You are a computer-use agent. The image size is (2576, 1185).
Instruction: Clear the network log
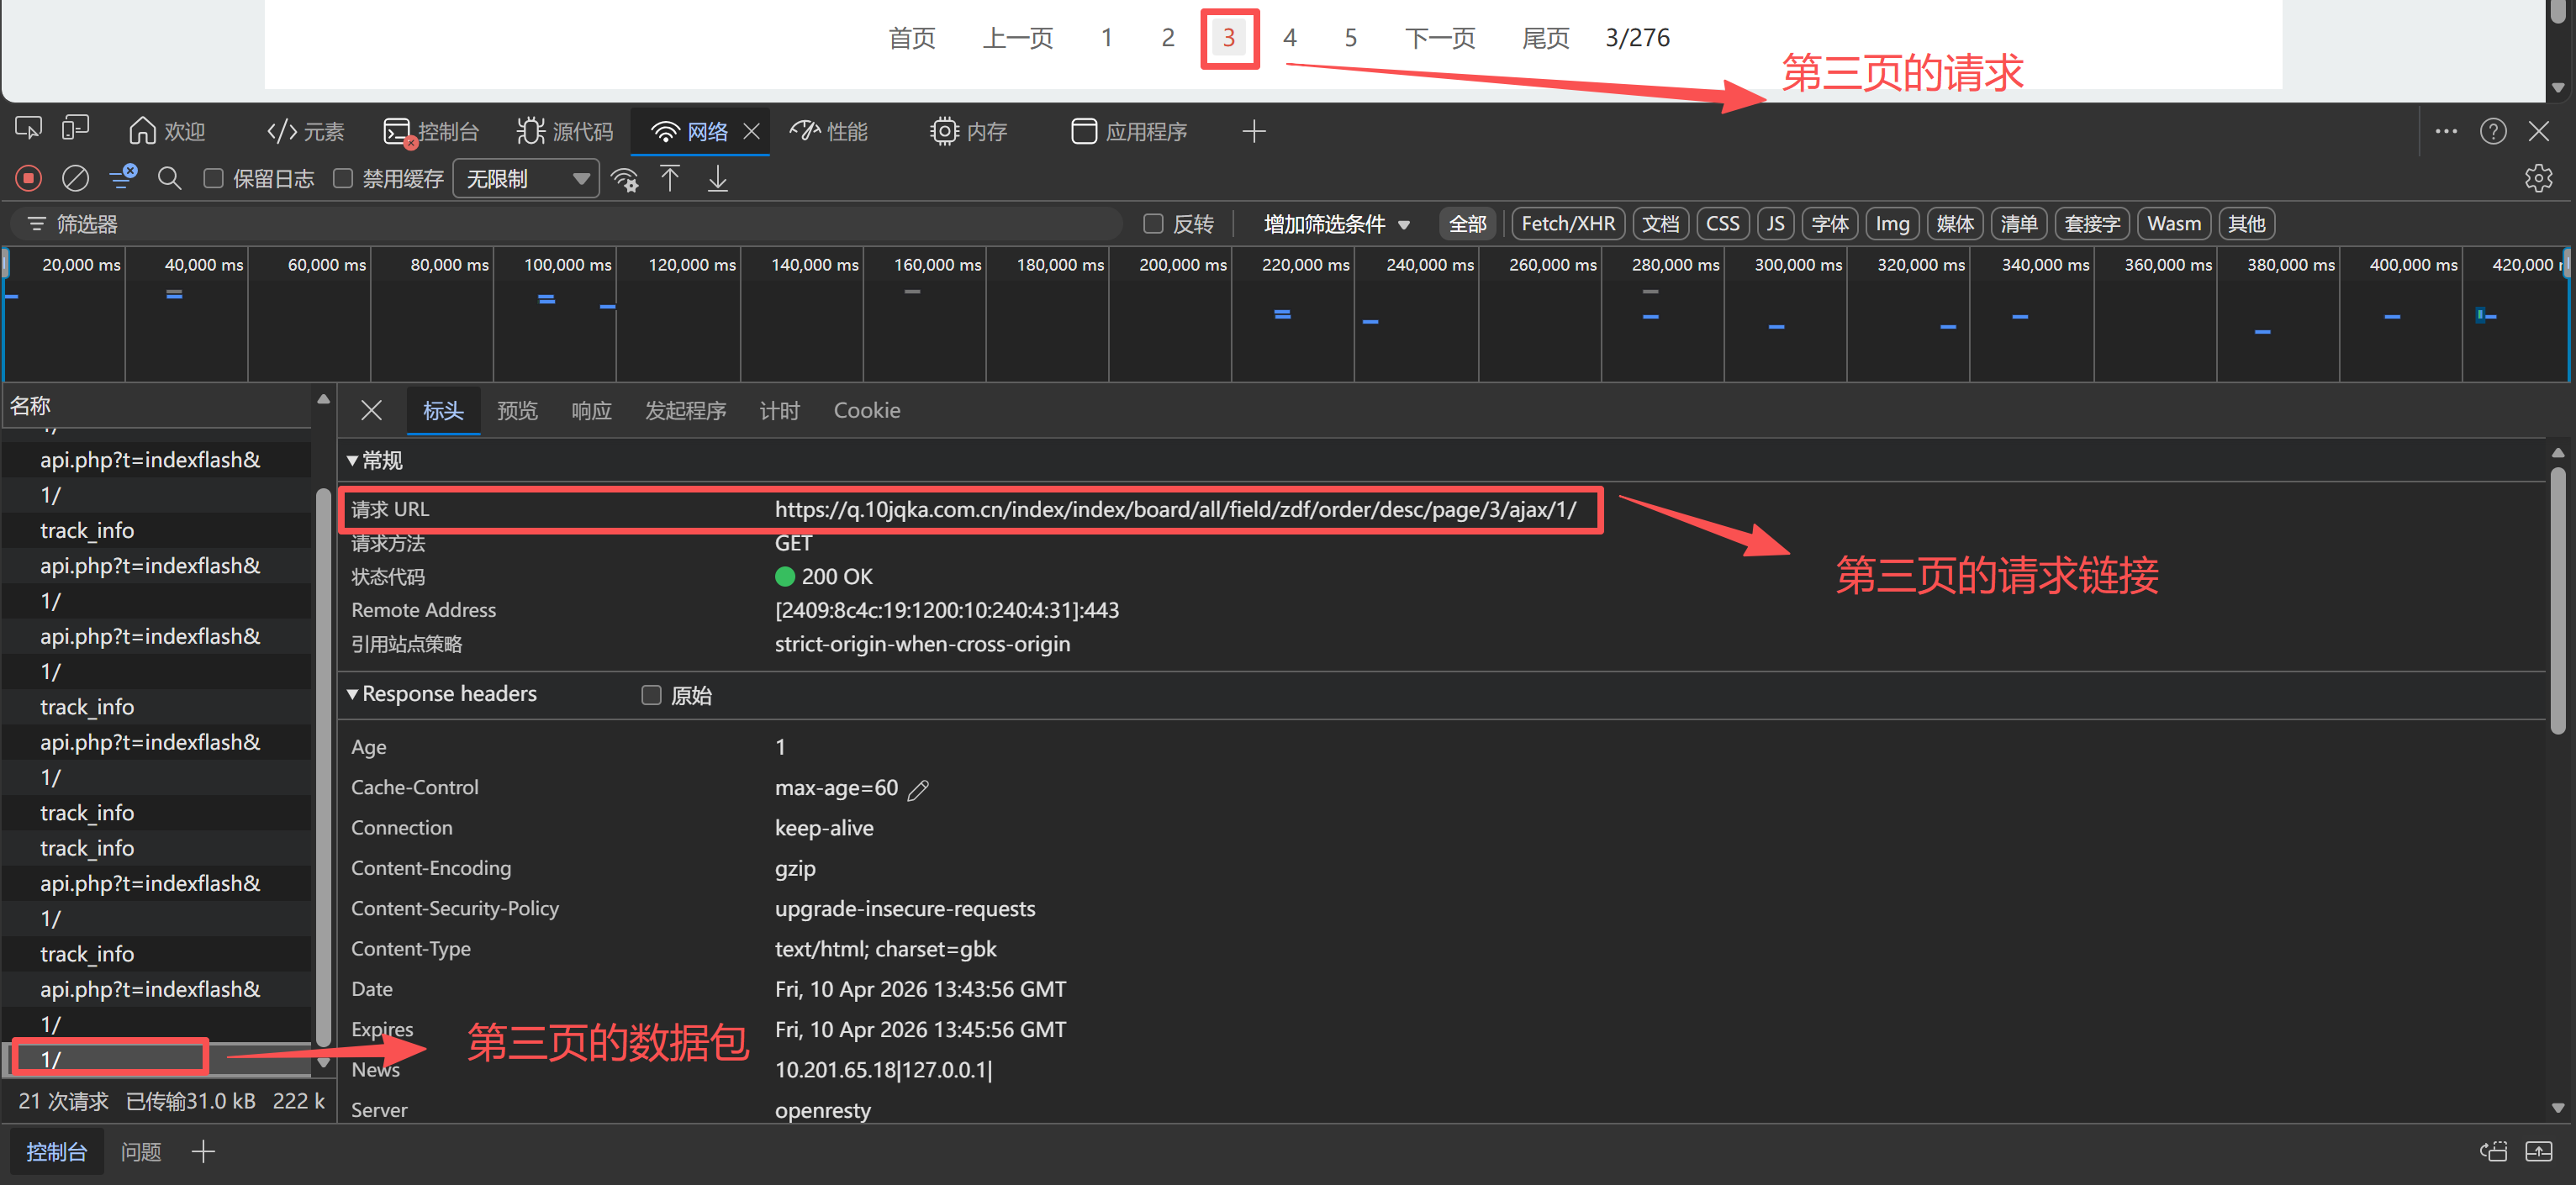coord(75,178)
